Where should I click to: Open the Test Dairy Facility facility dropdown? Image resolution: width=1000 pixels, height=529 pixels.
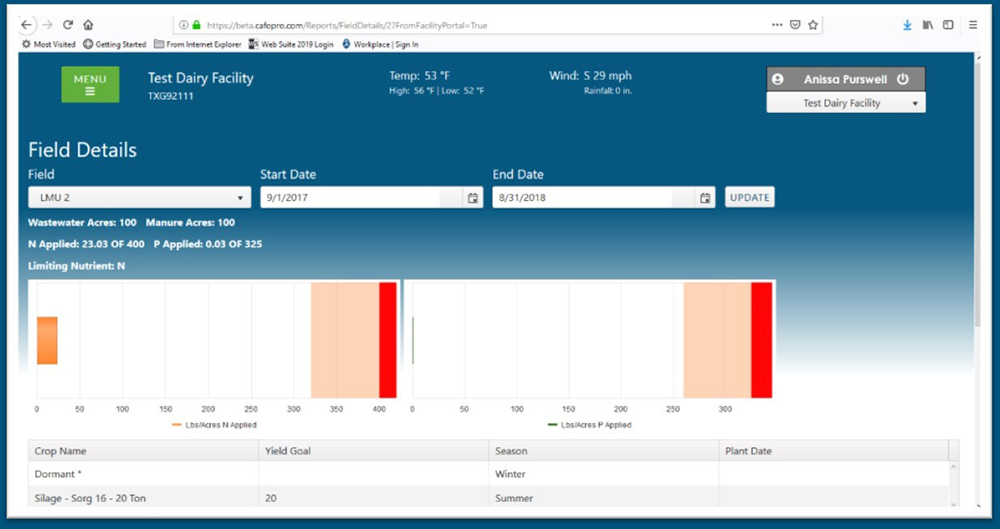(x=846, y=103)
